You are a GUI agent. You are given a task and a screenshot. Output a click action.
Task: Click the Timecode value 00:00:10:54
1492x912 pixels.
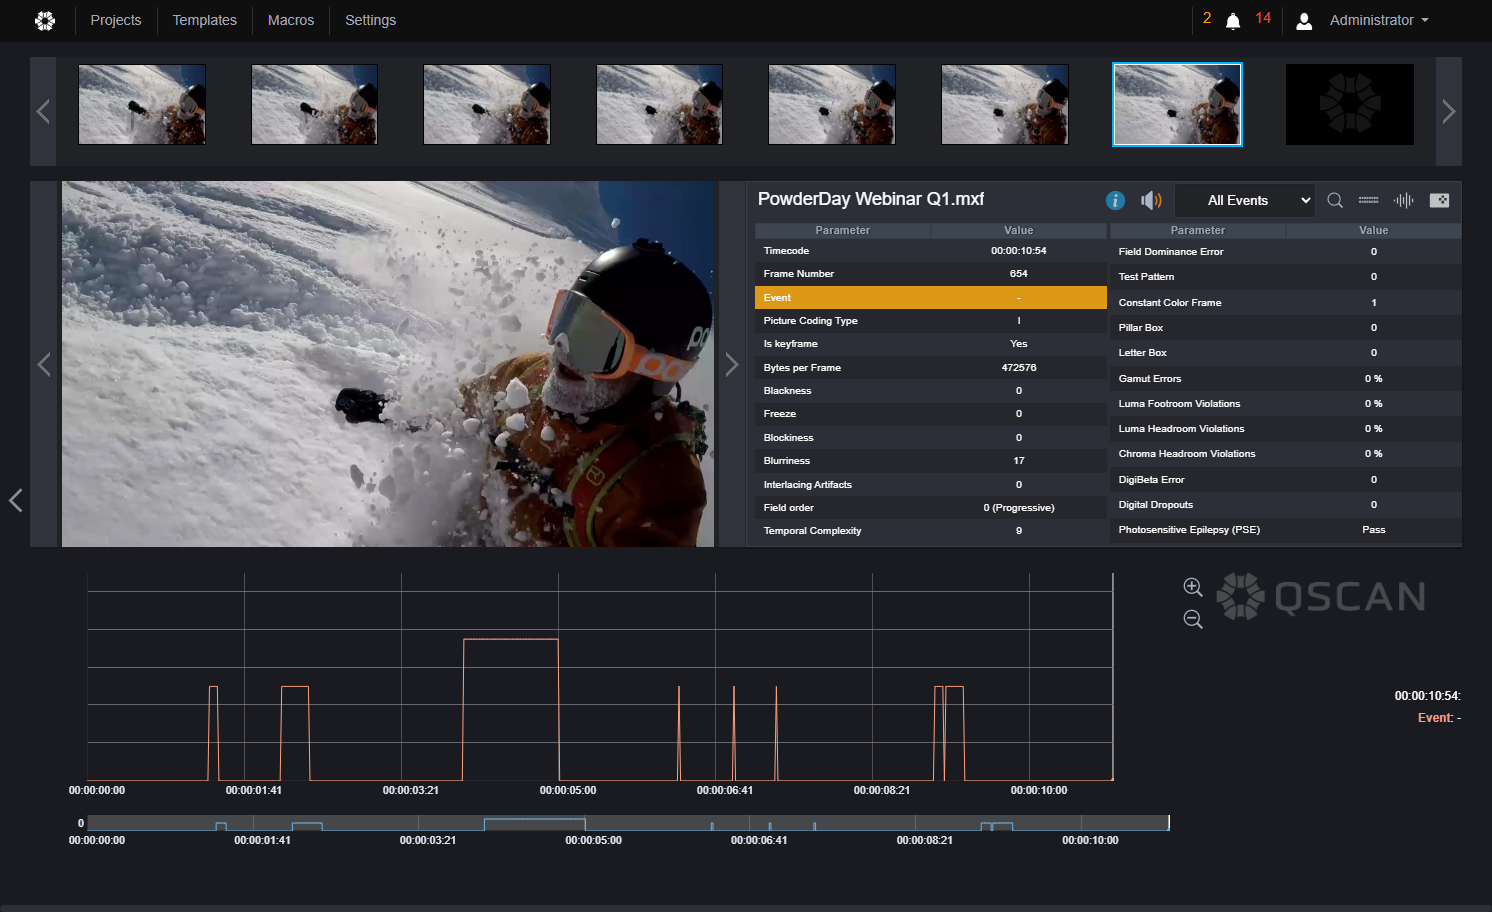tap(1019, 251)
